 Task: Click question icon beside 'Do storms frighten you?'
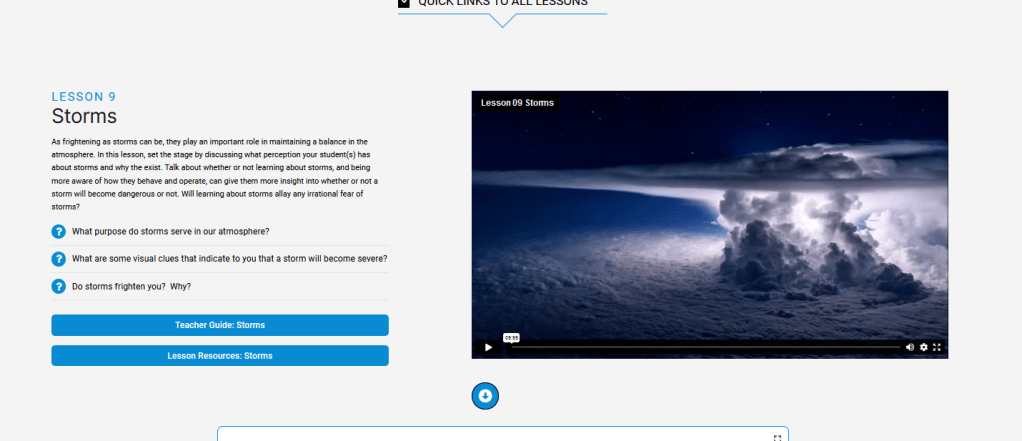tap(59, 287)
